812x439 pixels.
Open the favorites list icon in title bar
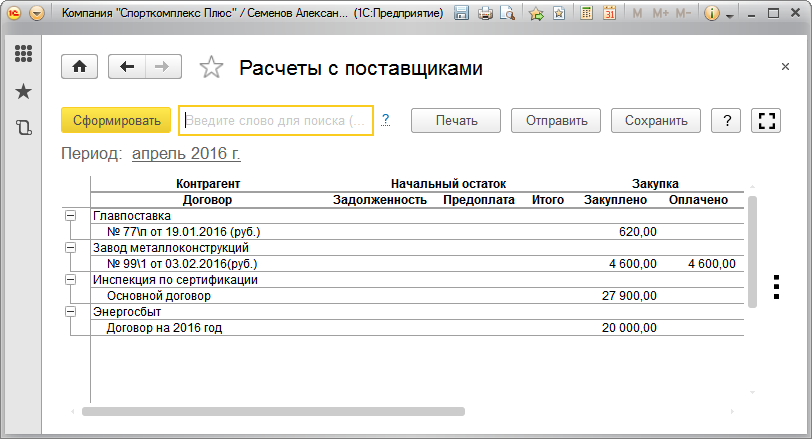(x=559, y=13)
